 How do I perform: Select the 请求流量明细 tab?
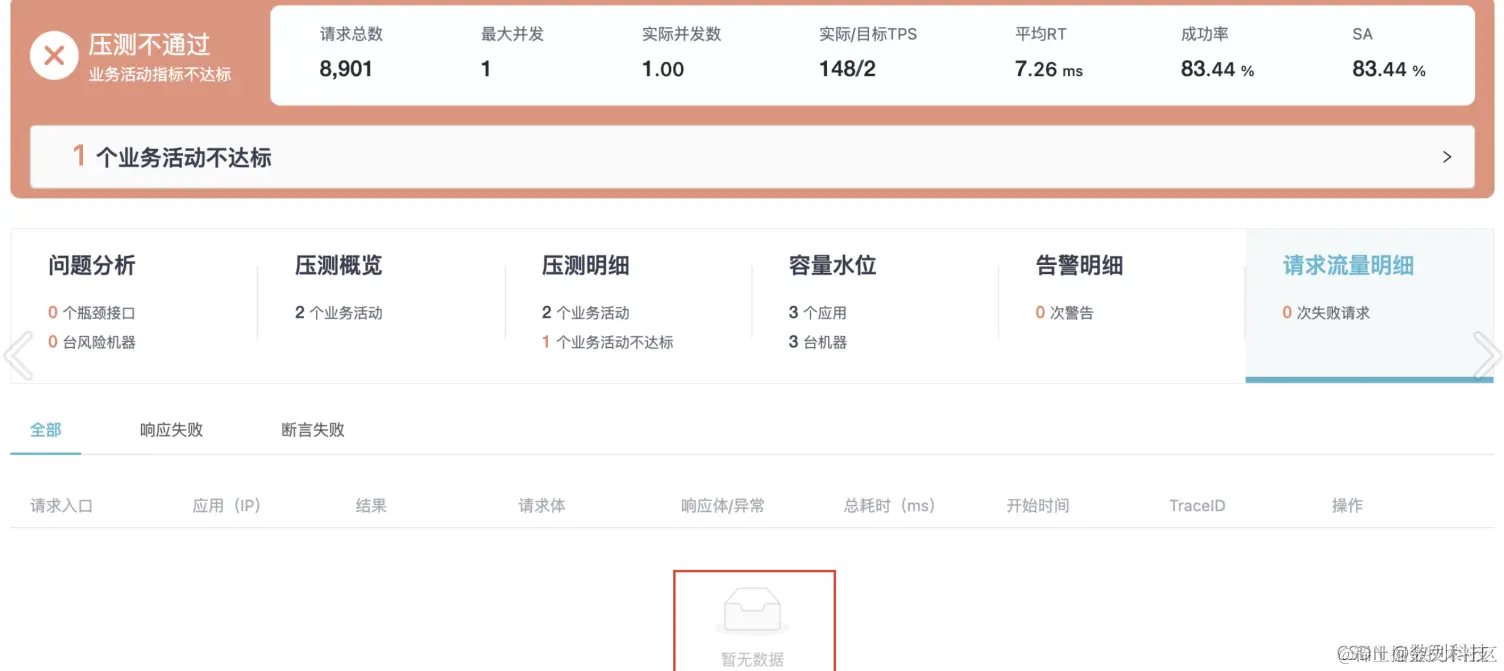[1347, 265]
